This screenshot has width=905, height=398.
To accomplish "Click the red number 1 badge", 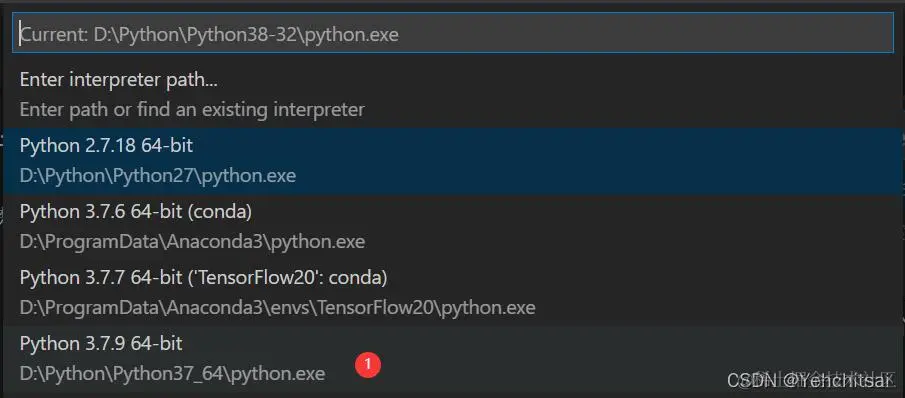I will (368, 365).
